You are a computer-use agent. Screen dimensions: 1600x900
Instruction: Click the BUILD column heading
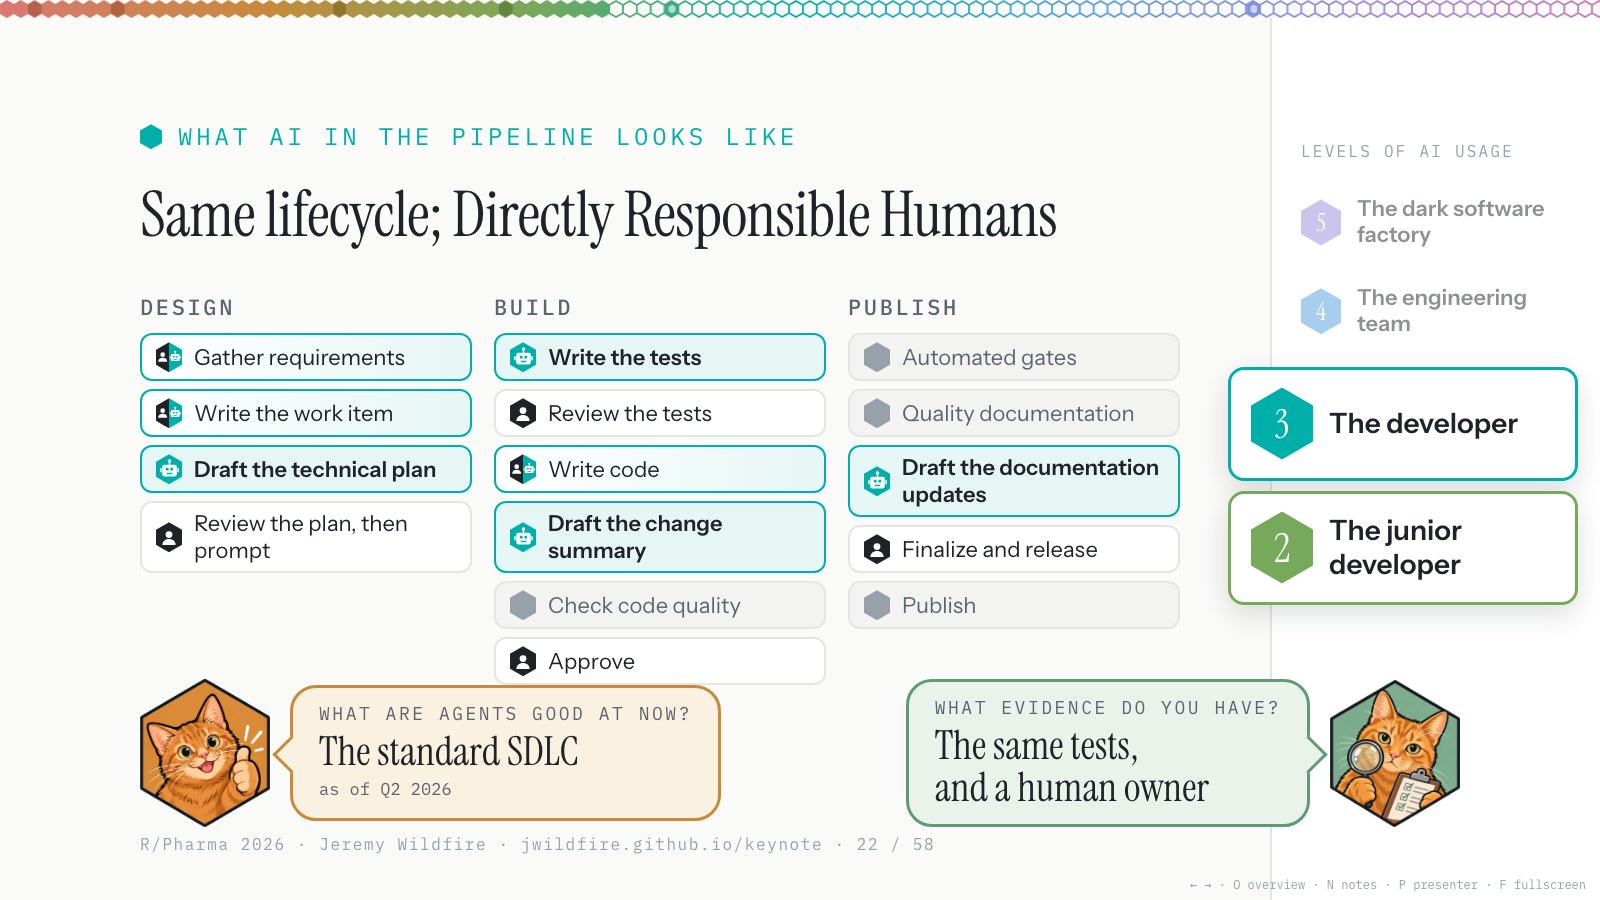533,308
